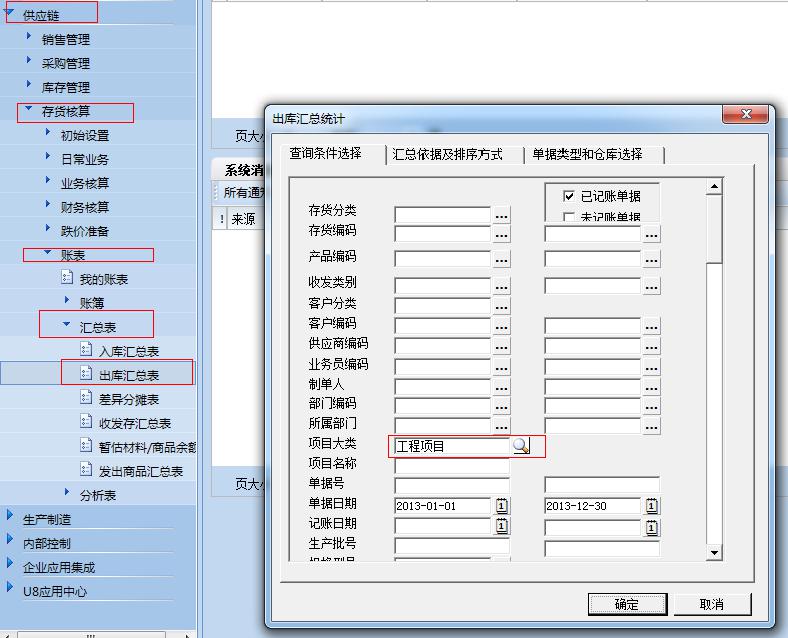The height and width of the screenshot is (638, 788).
Task: Switch to 汇总依据及排序方式 tab
Action: 447,154
